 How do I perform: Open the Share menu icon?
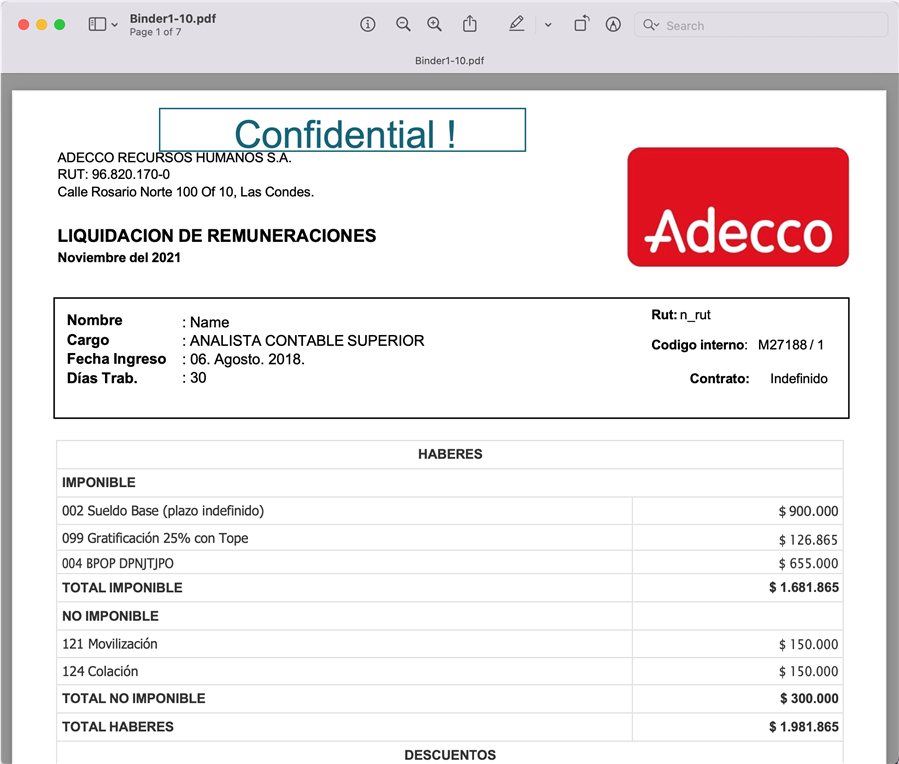(x=470, y=25)
